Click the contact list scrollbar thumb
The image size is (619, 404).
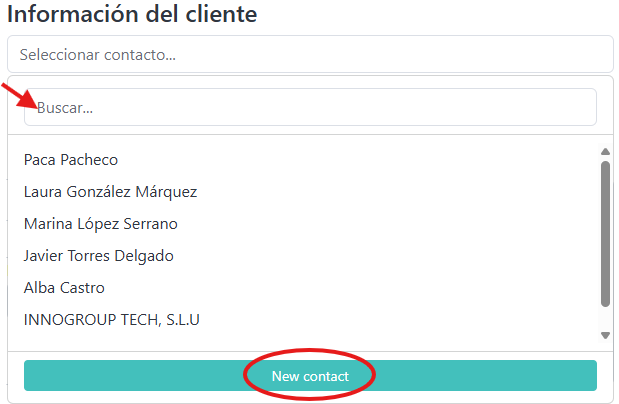point(605,232)
